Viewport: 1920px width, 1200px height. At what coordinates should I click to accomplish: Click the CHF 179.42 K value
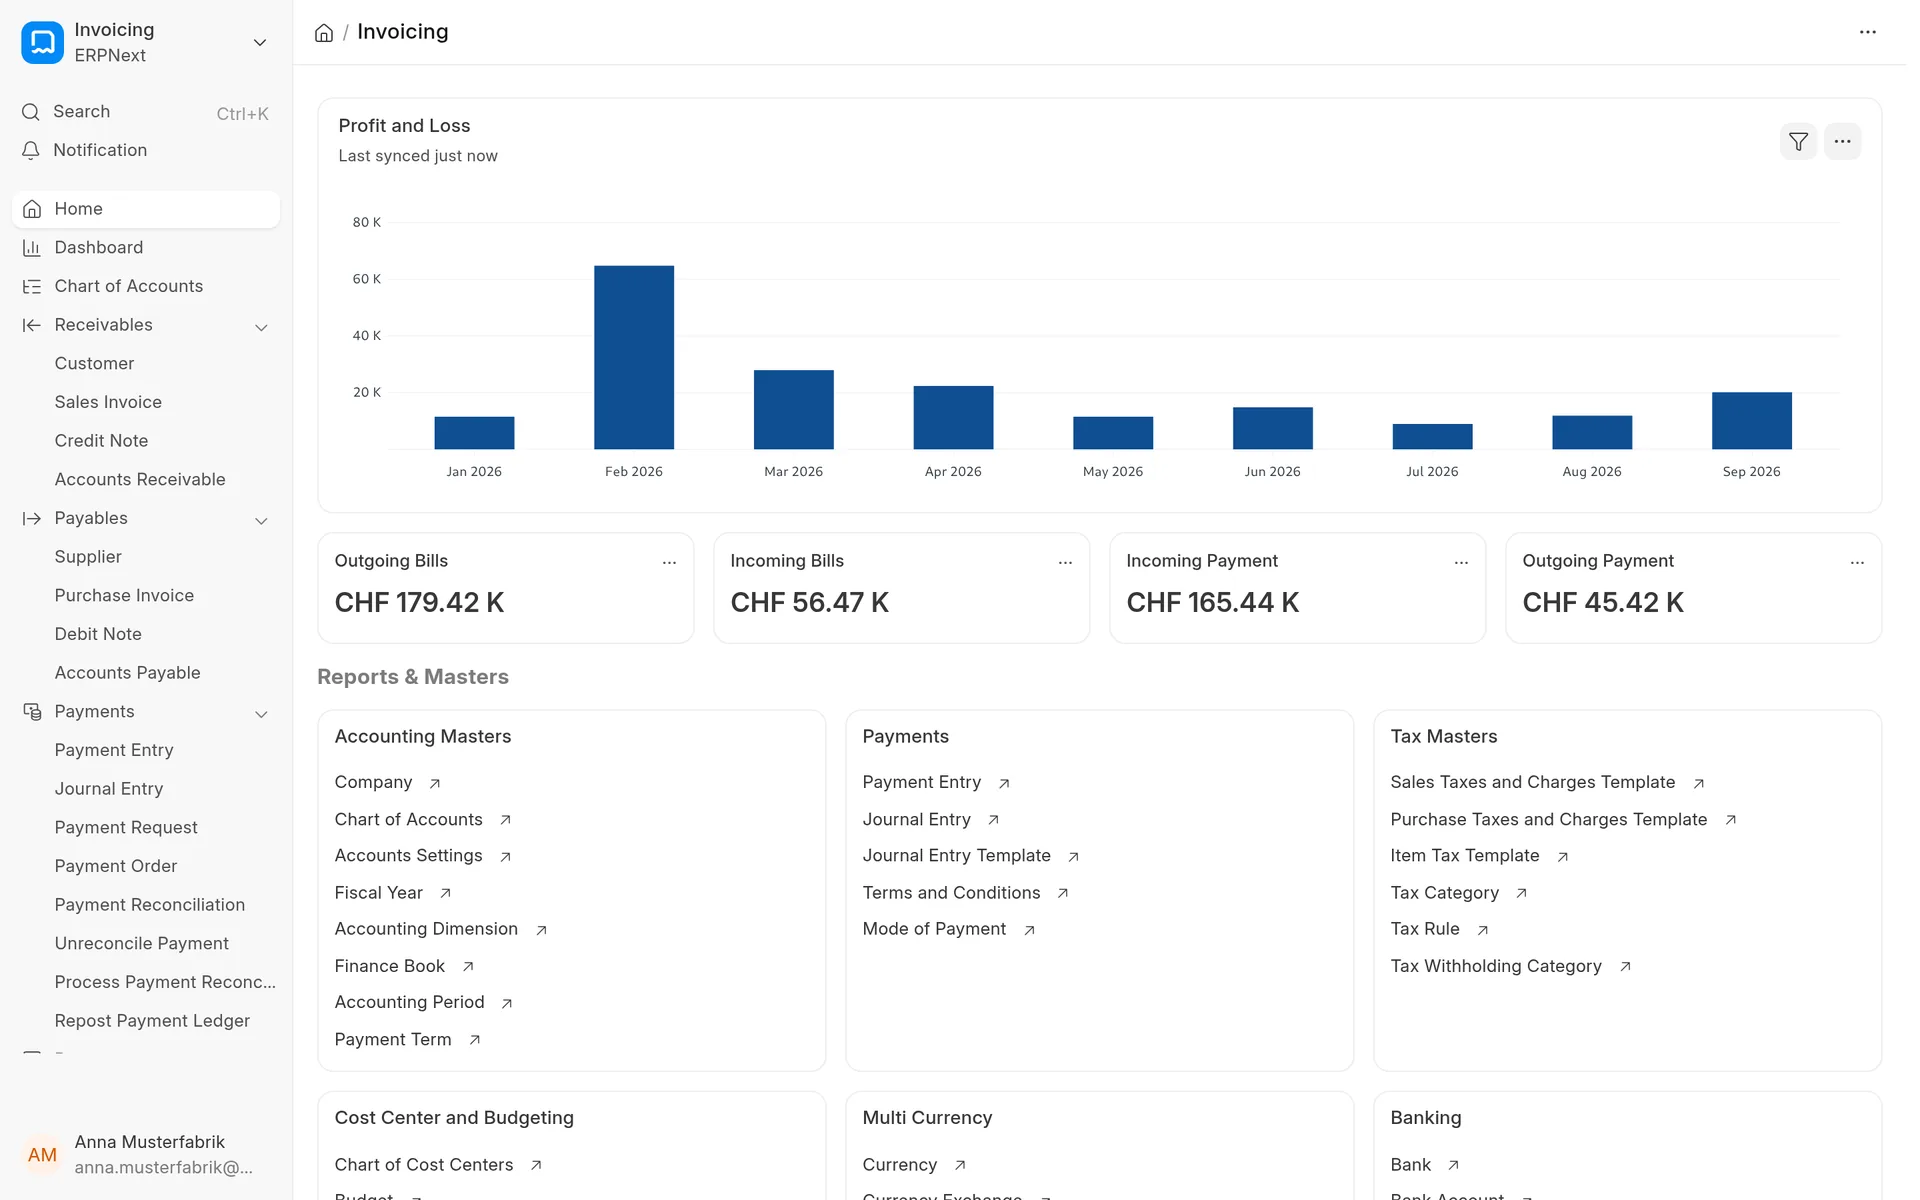[x=419, y=603]
